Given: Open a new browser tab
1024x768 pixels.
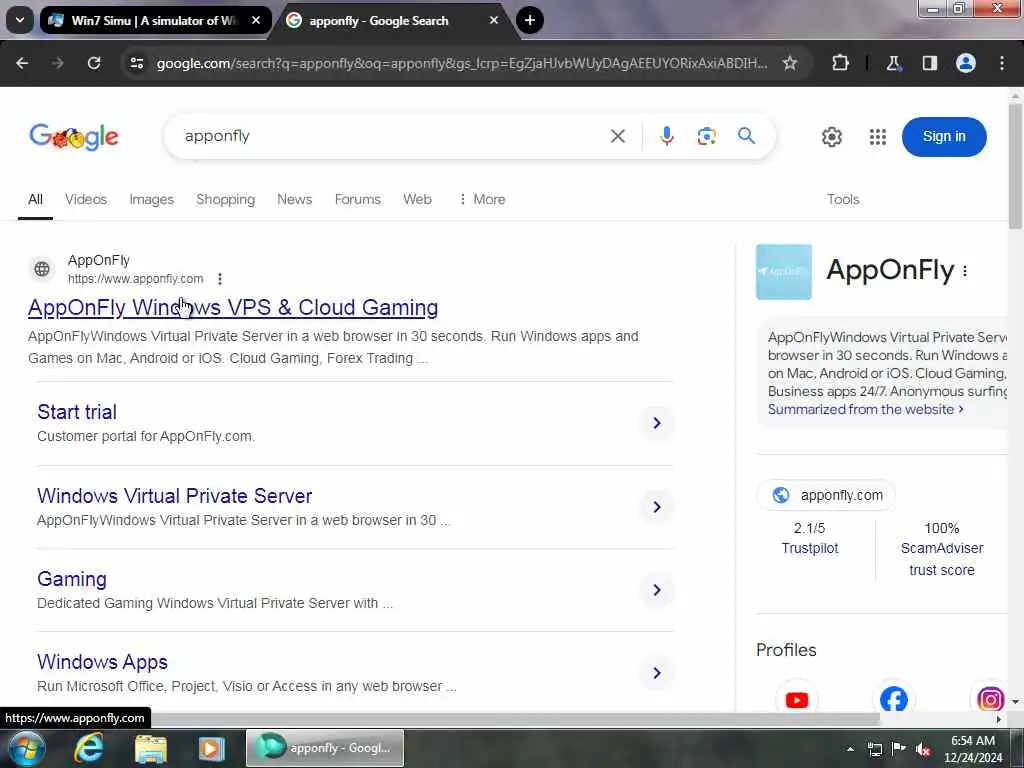Looking at the screenshot, I should (530, 20).
